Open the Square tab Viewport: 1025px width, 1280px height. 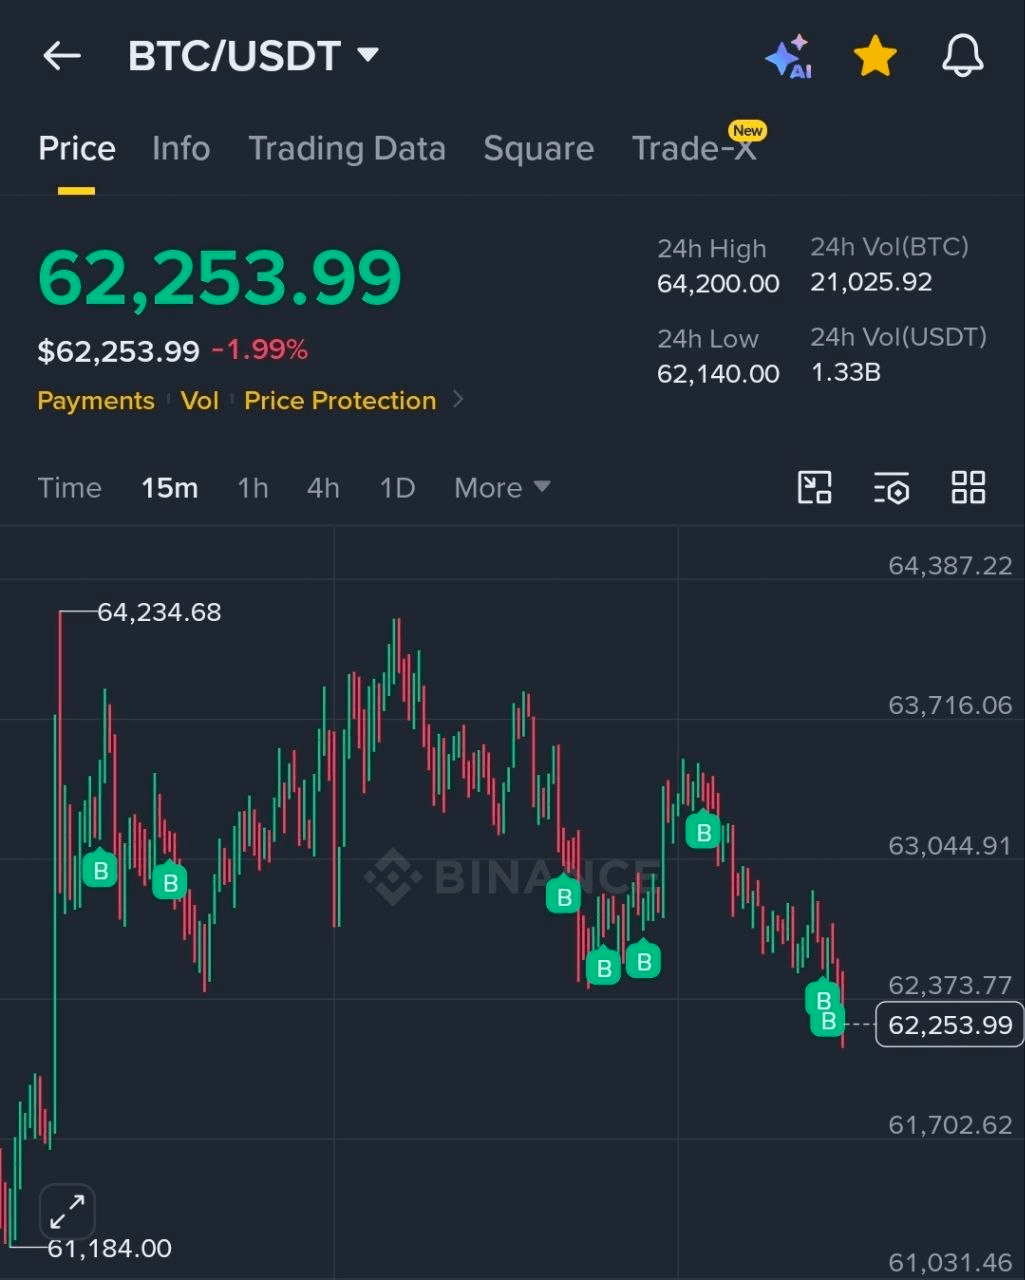point(538,149)
